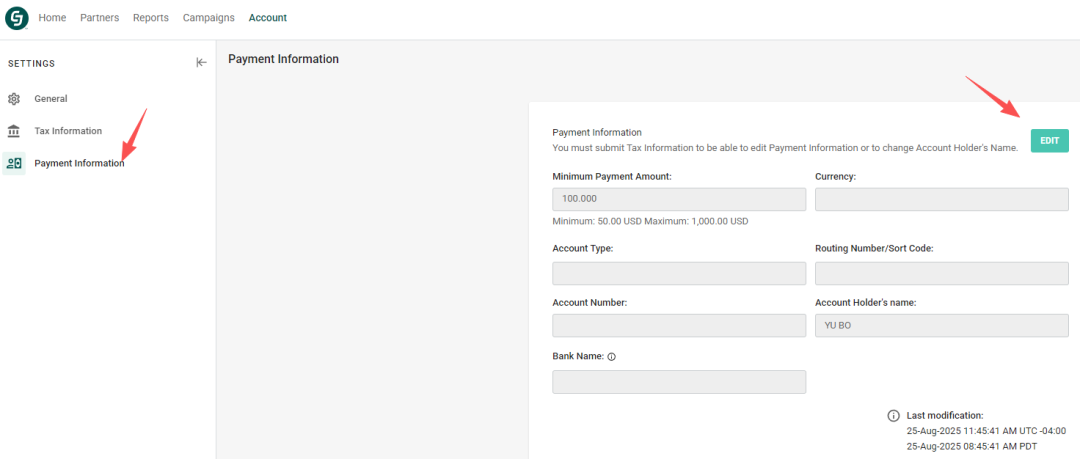Select the Account menu item

268,18
